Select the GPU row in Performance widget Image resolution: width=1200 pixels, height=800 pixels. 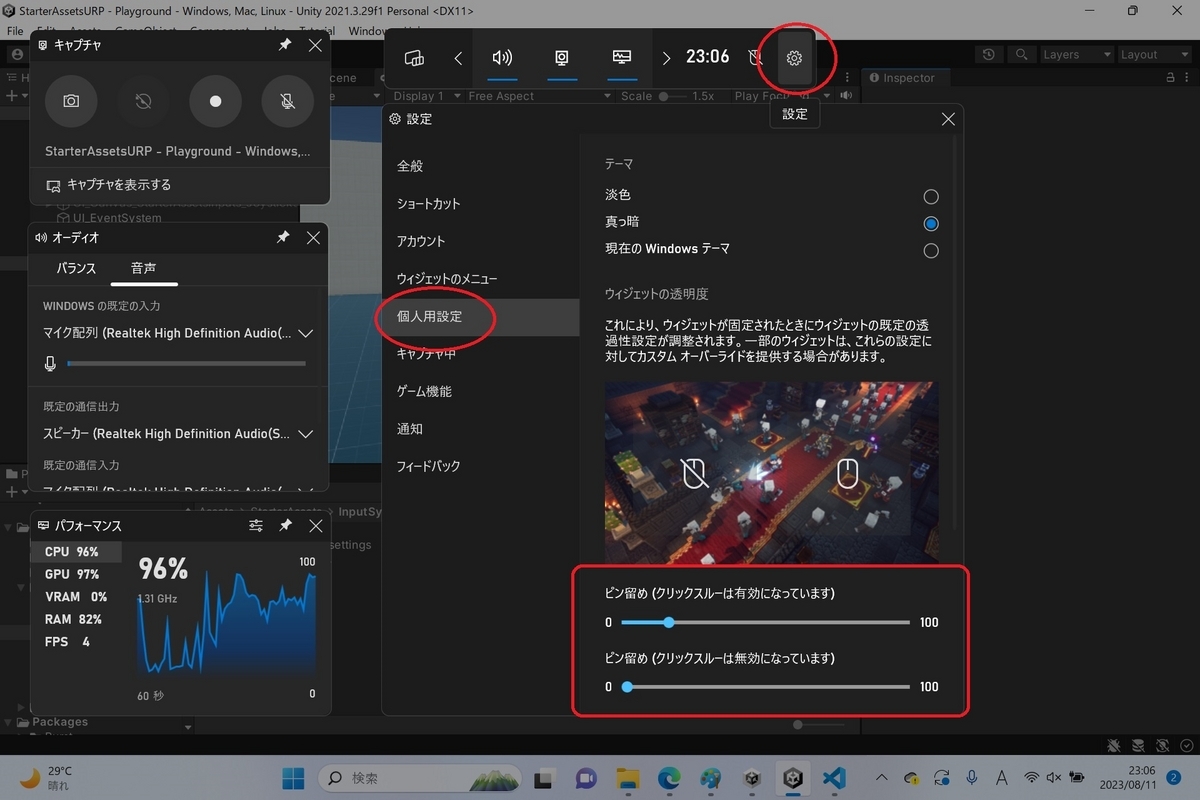pos(76,575)
